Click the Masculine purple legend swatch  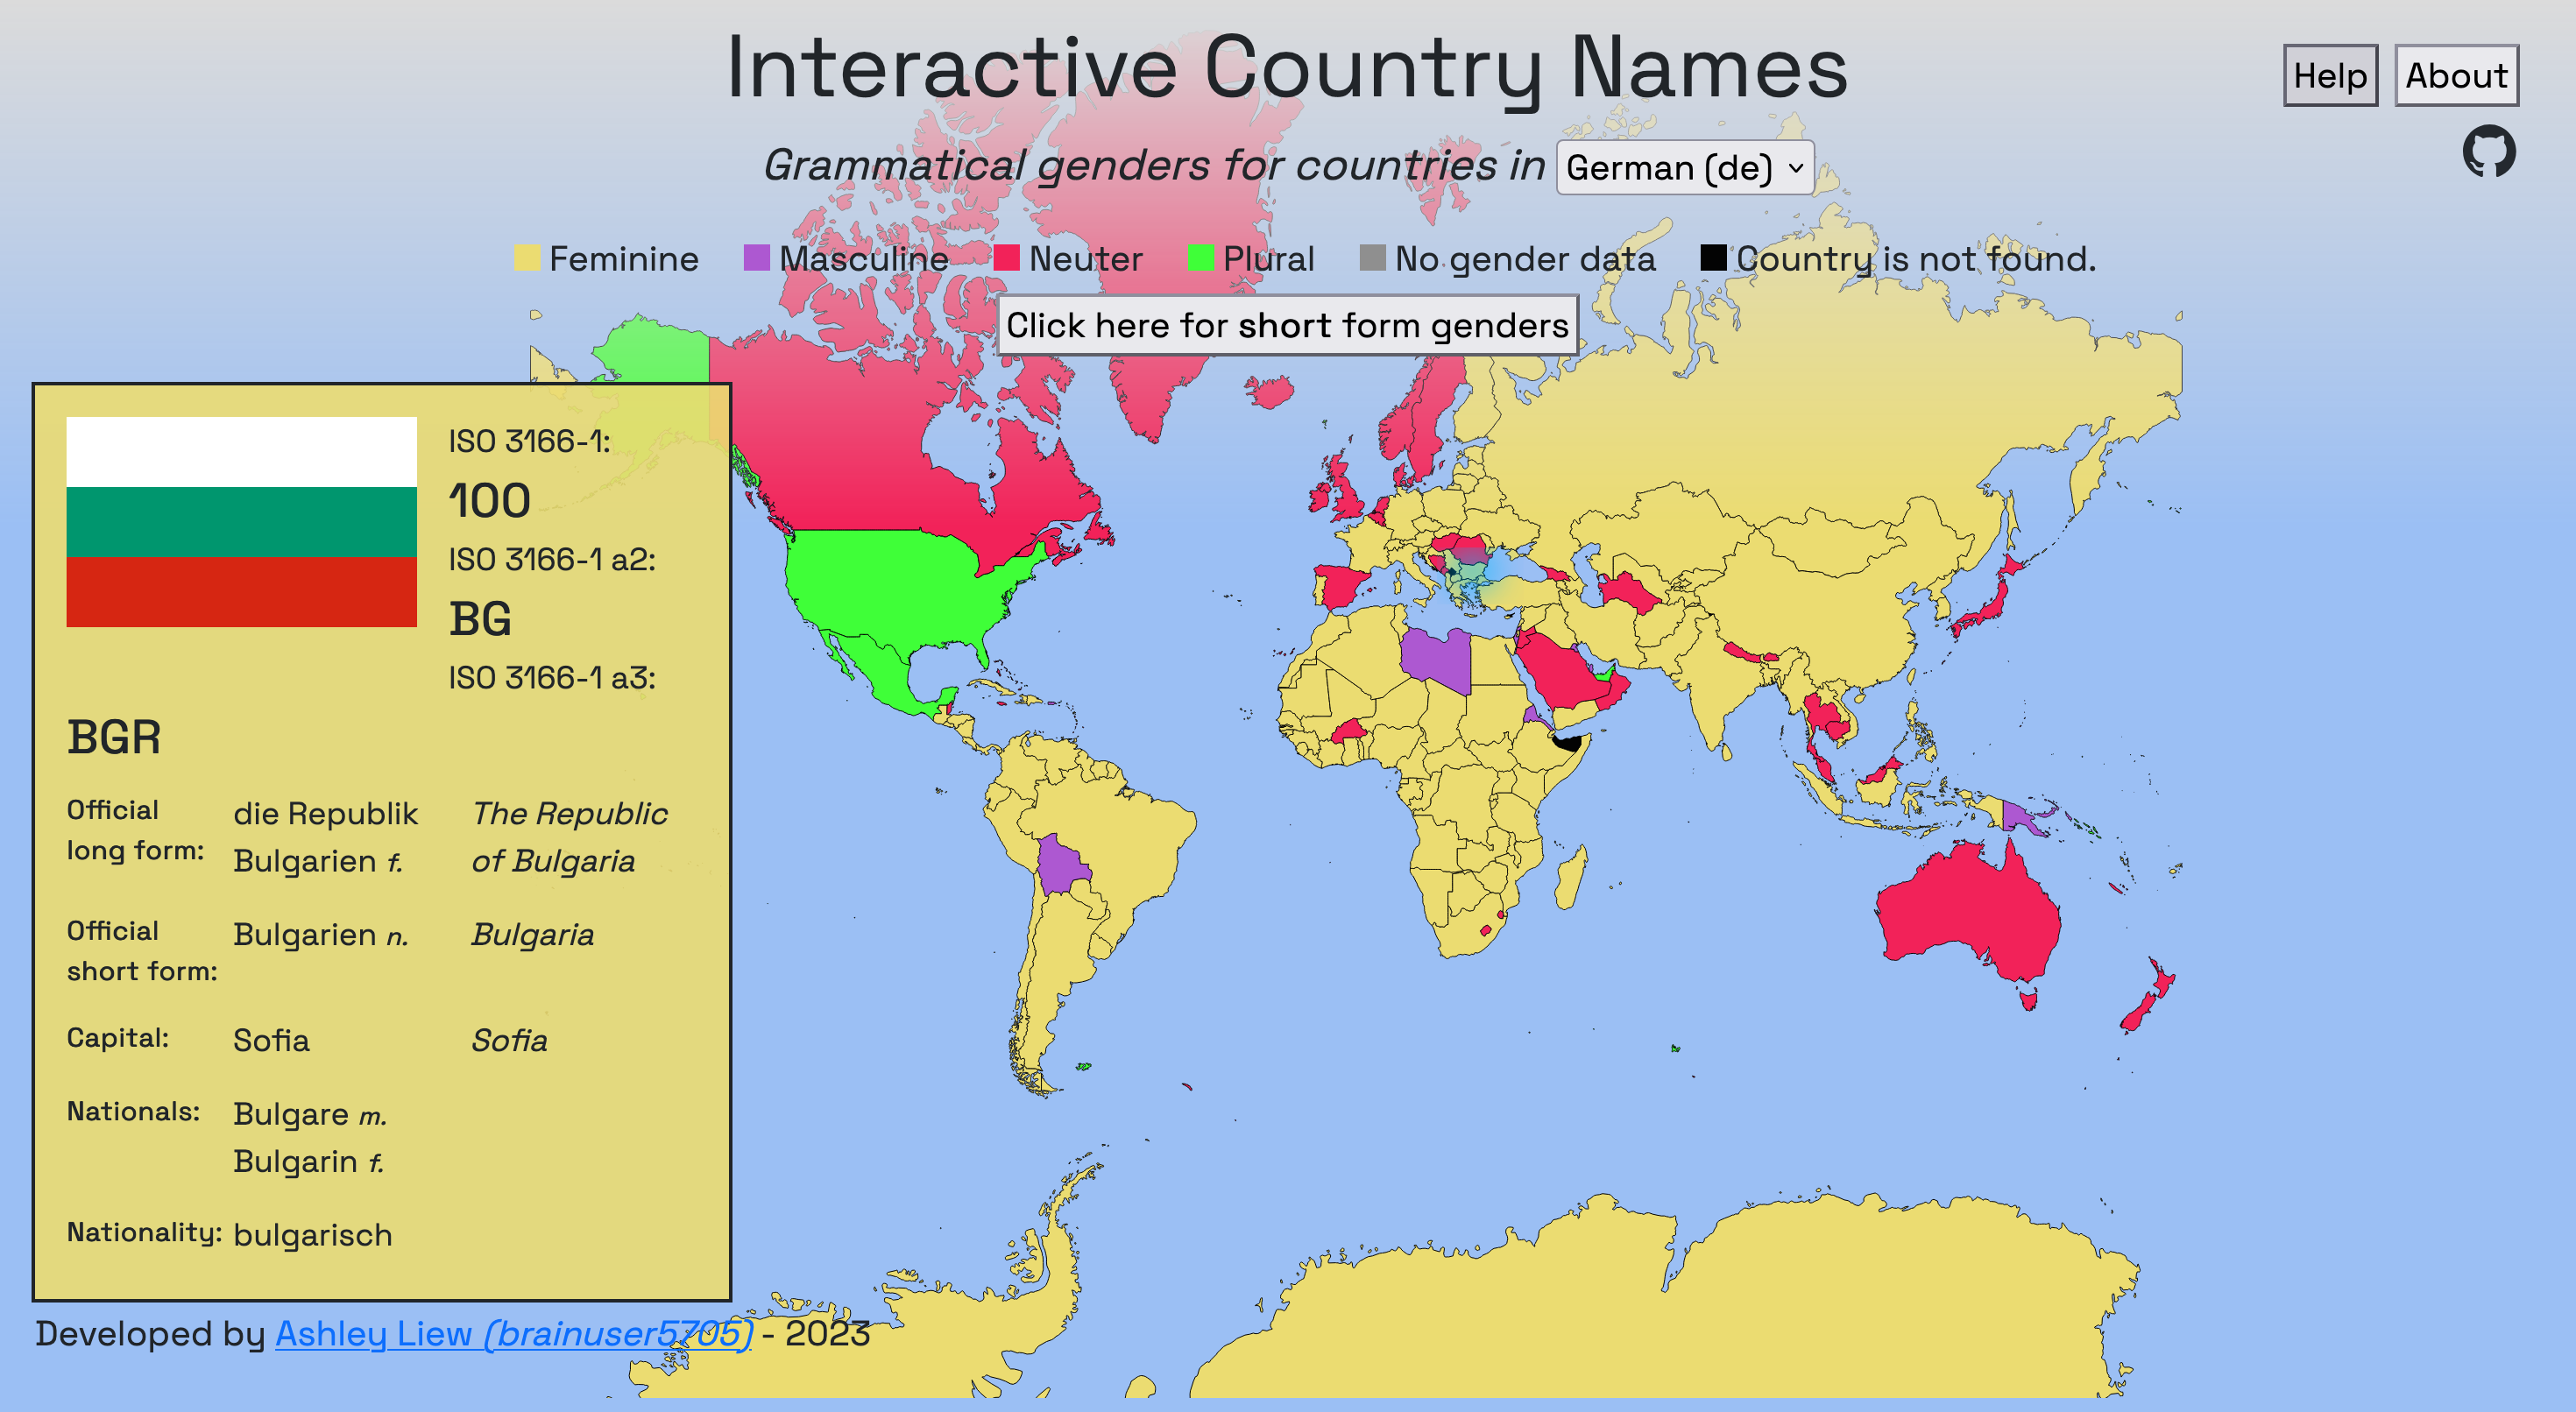(x=757, y=258)
